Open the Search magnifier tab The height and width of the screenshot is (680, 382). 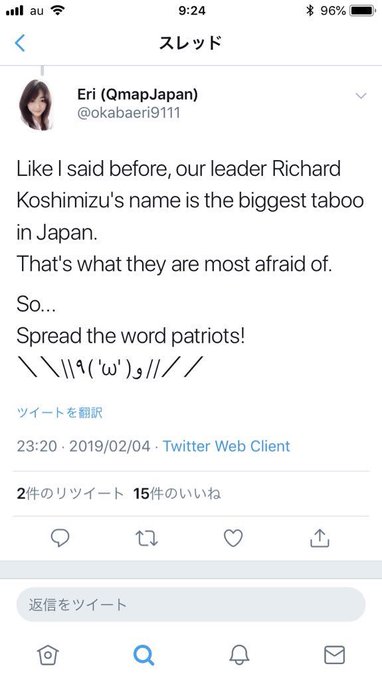tap(143, 654)
